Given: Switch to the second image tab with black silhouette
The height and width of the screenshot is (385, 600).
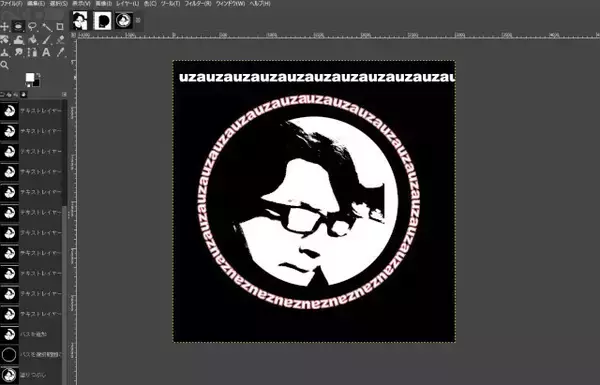Looking at the screenshot, I should (x=102, y=21).
